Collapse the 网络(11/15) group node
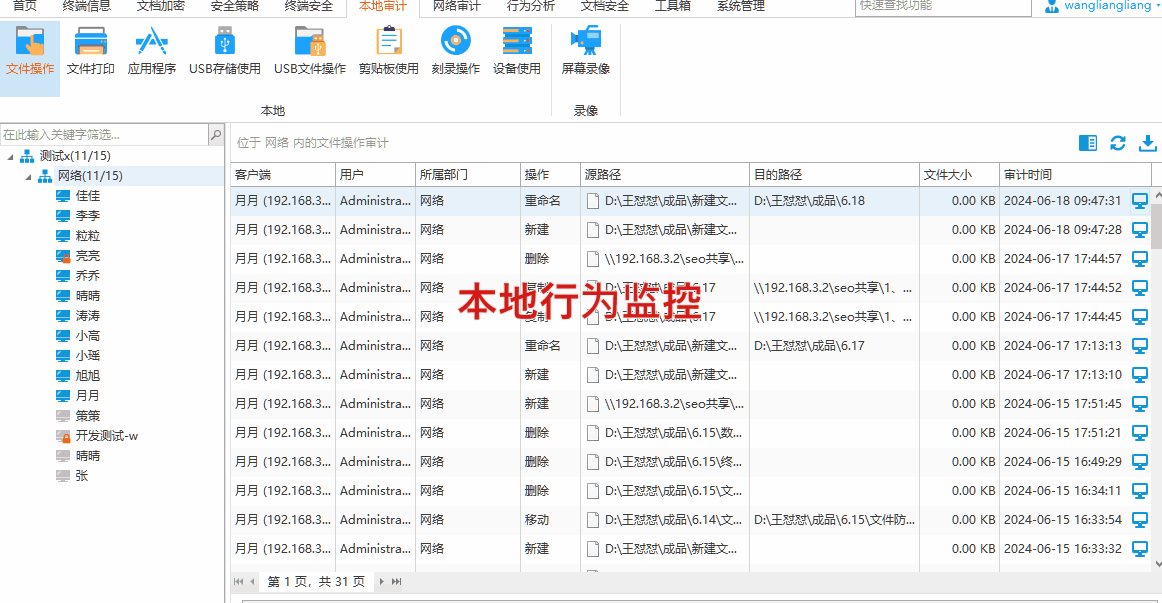The height and width of the screenshot is (603, 1162). tap(29, 177)
